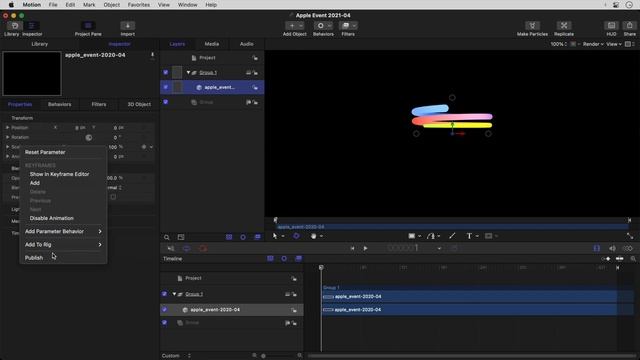Select the Text tool
Image resolution: width=640 pixels, height=360 pixels.
[x=469, y=236]
